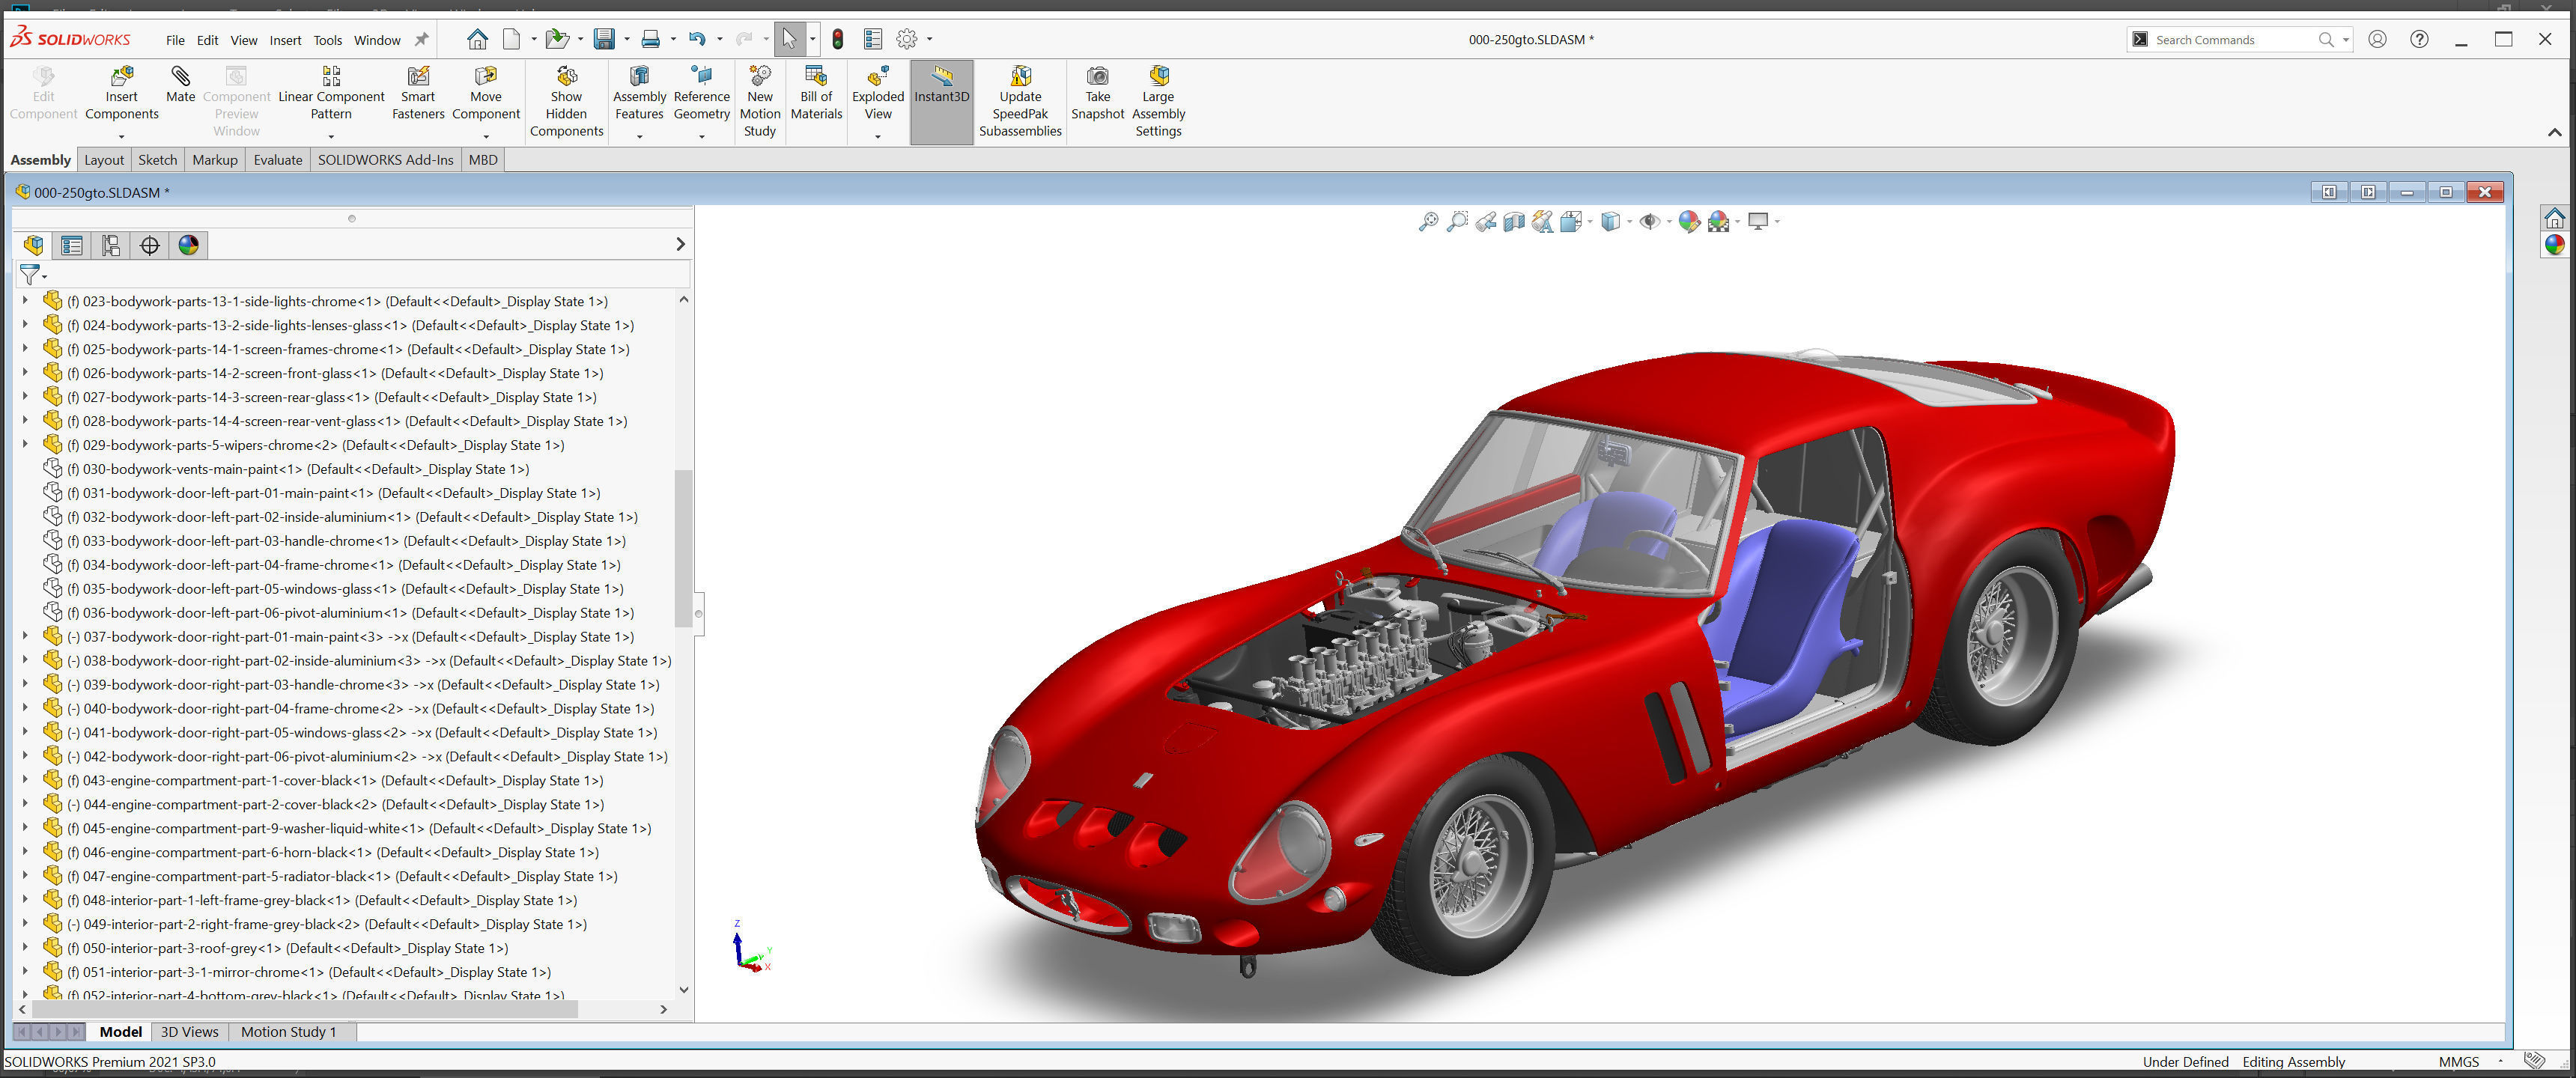This screenshot has height=1078, width=2576.
Task: Click Zoom to Fit icon
Action: pos(1428,221)
